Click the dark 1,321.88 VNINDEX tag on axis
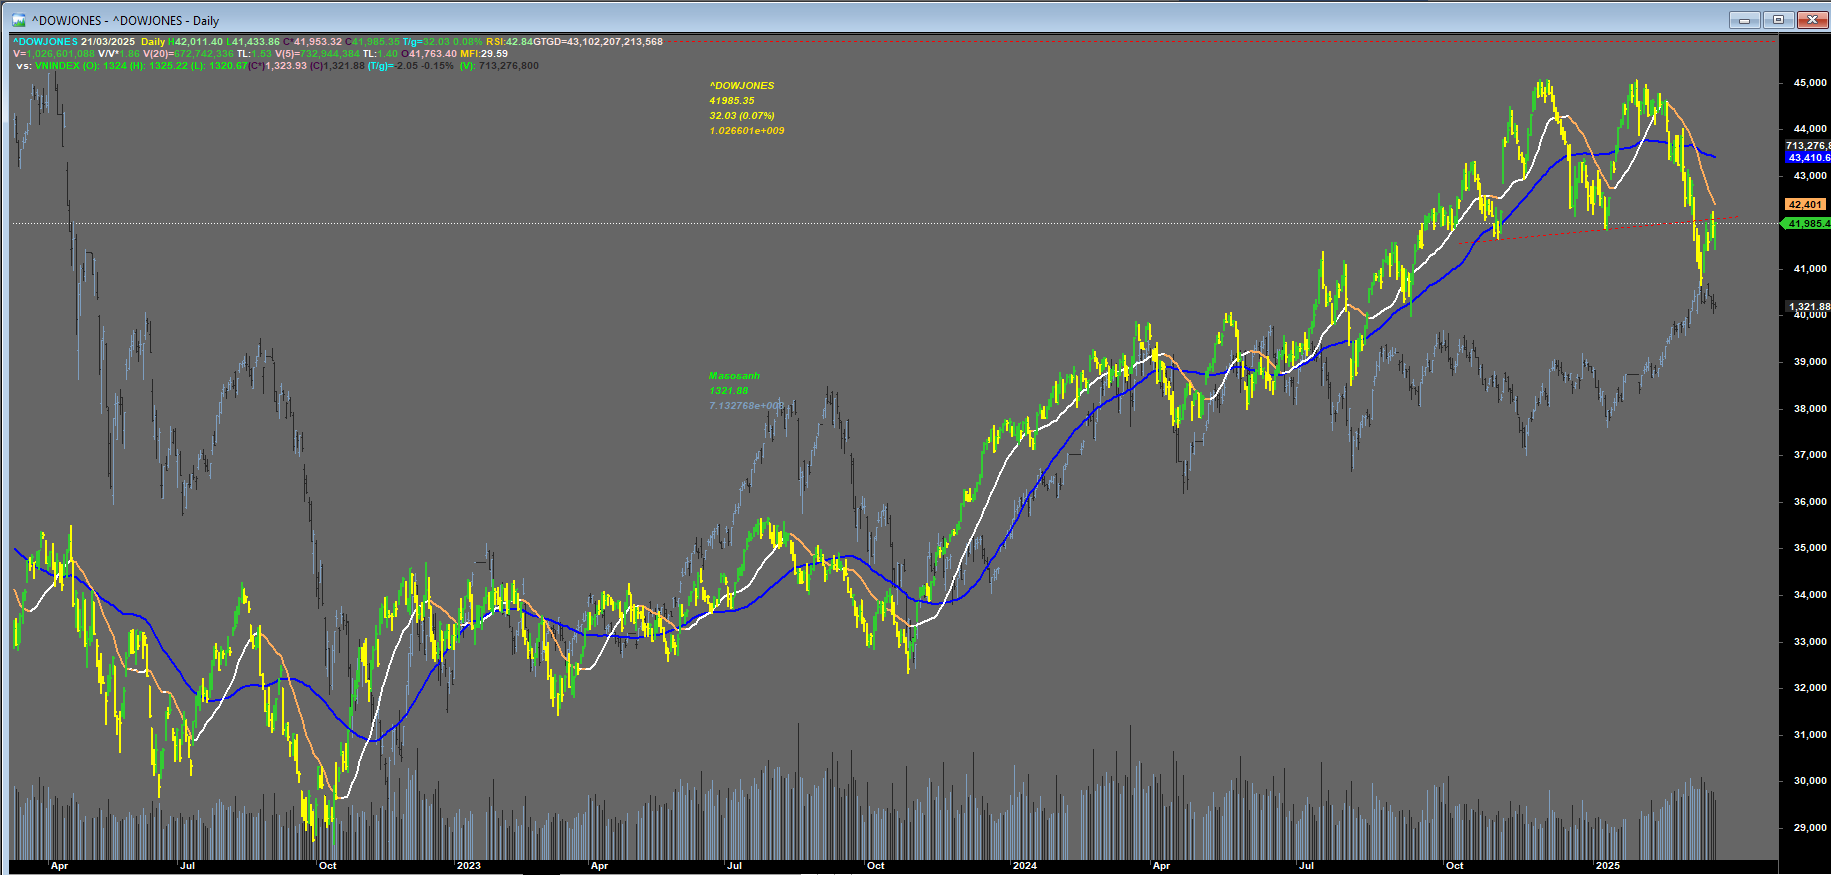This screenshot has width=1831, height=875. 1808,307
